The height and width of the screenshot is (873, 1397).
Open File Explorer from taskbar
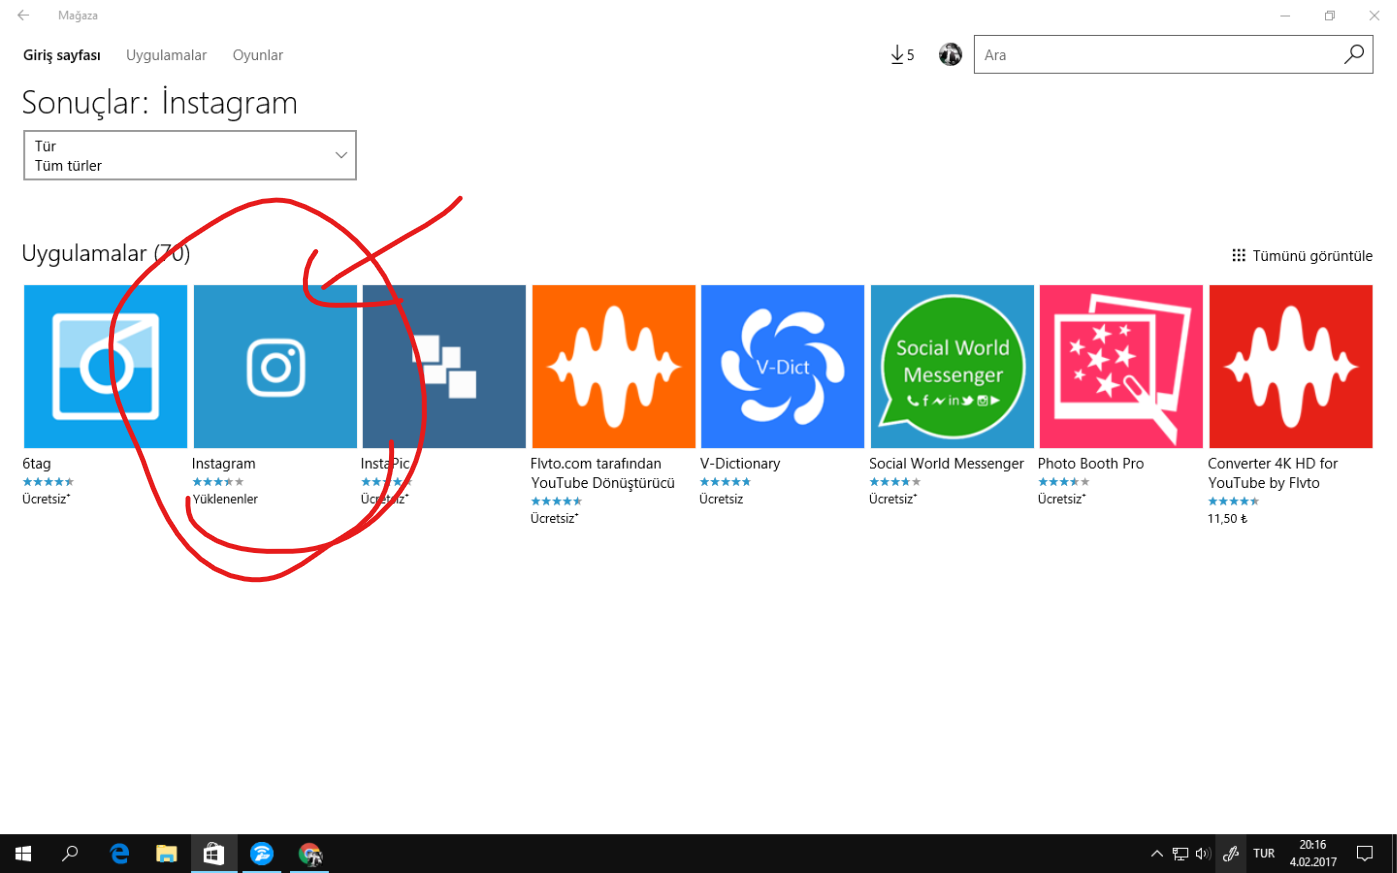coord(166,853)
